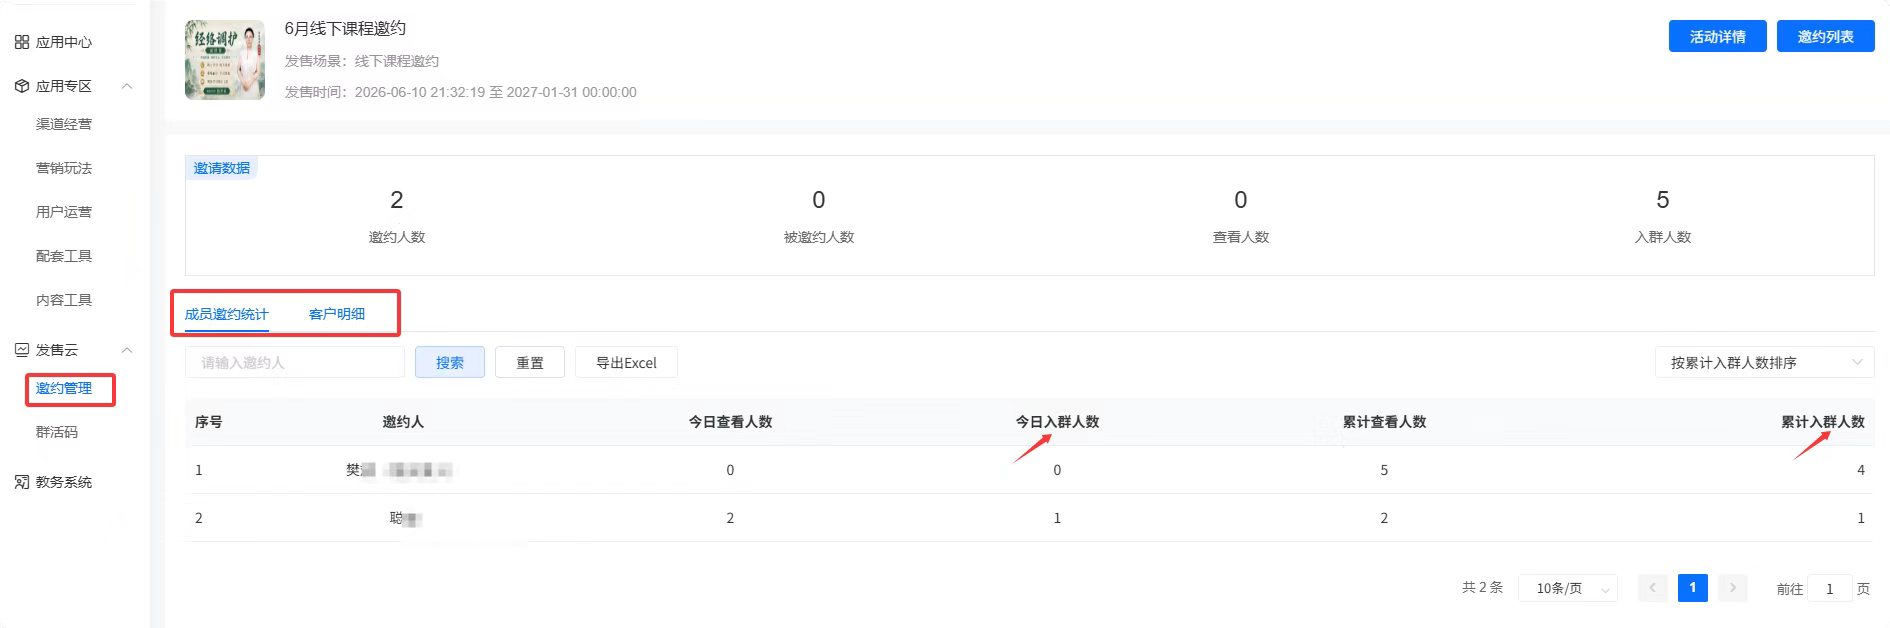This screenshot has width=1890, height=628.
Task: Click the 重置 button
Action: [530, 362]
